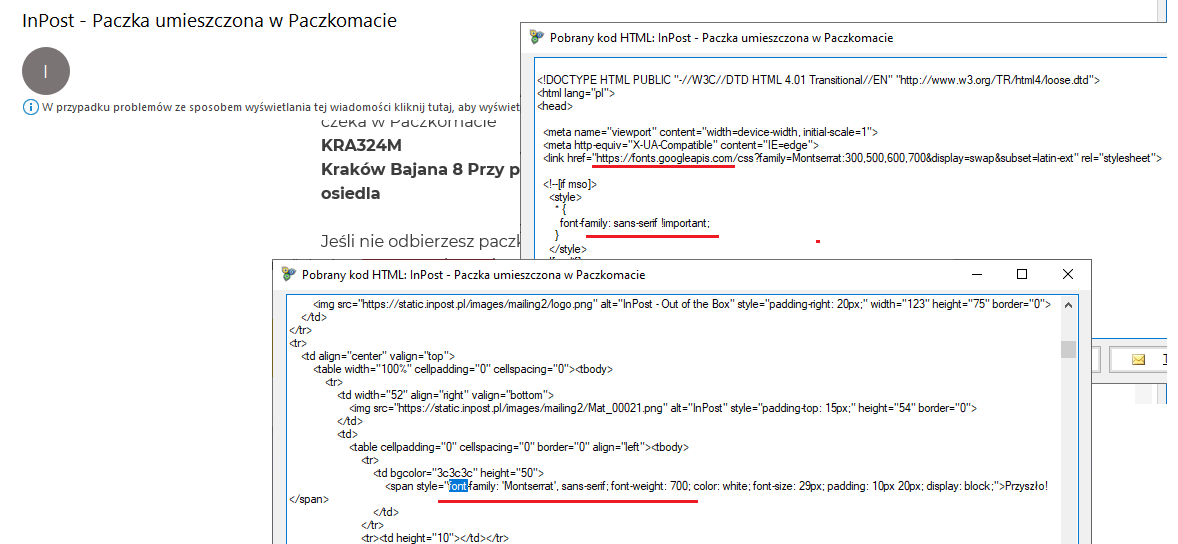
Task: Minimize the front HTML code window
Action: 977,275
